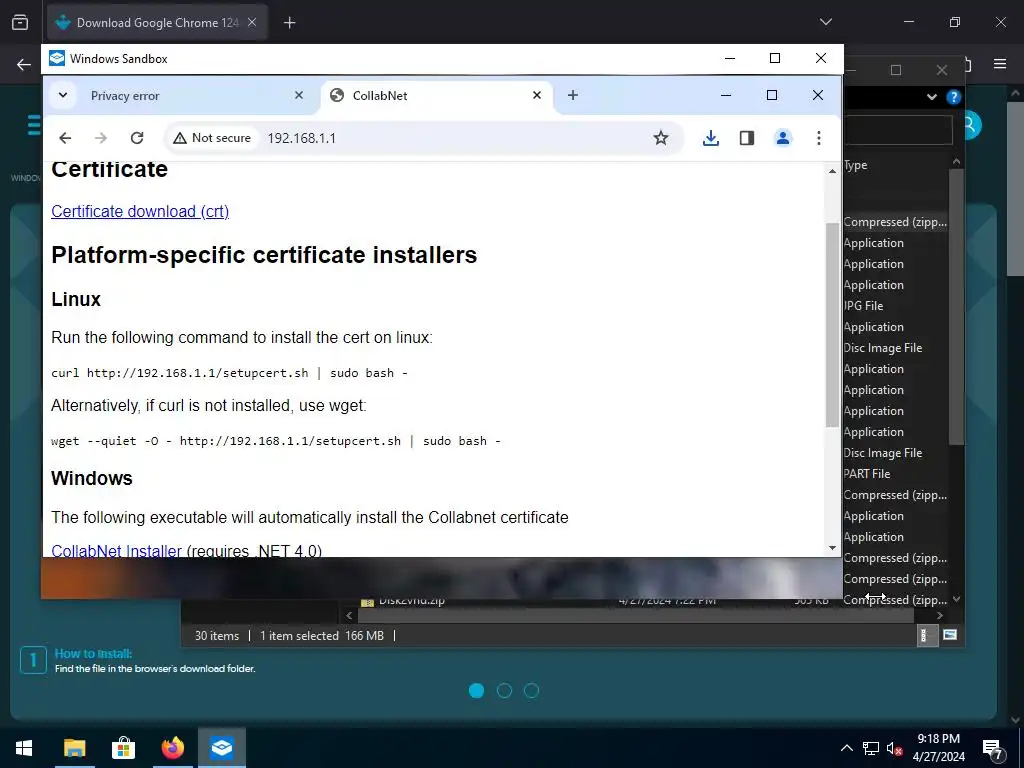Click the JPG File type entry
This screenshot has width=1024, height=768.
[x=863, y=306]
